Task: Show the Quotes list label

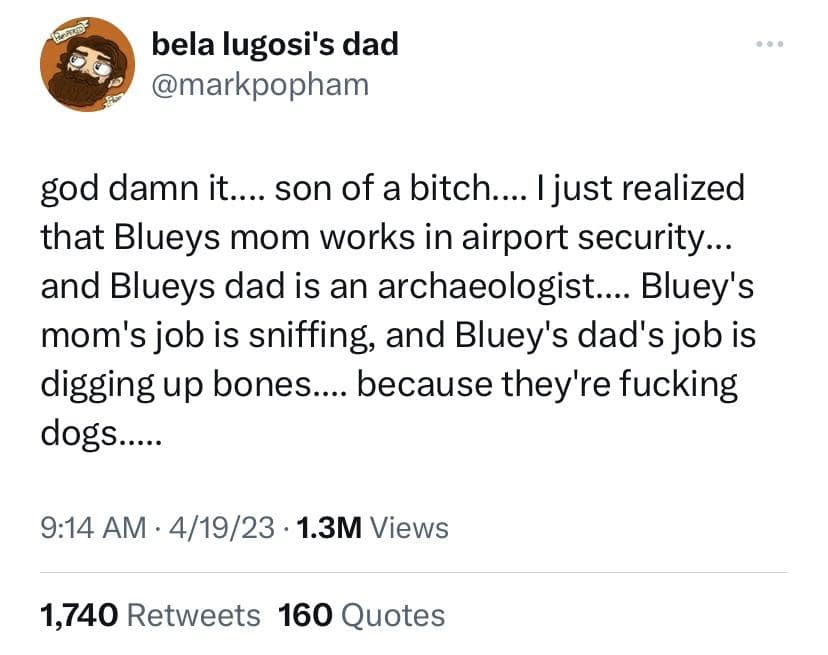Action: [393, 615]
